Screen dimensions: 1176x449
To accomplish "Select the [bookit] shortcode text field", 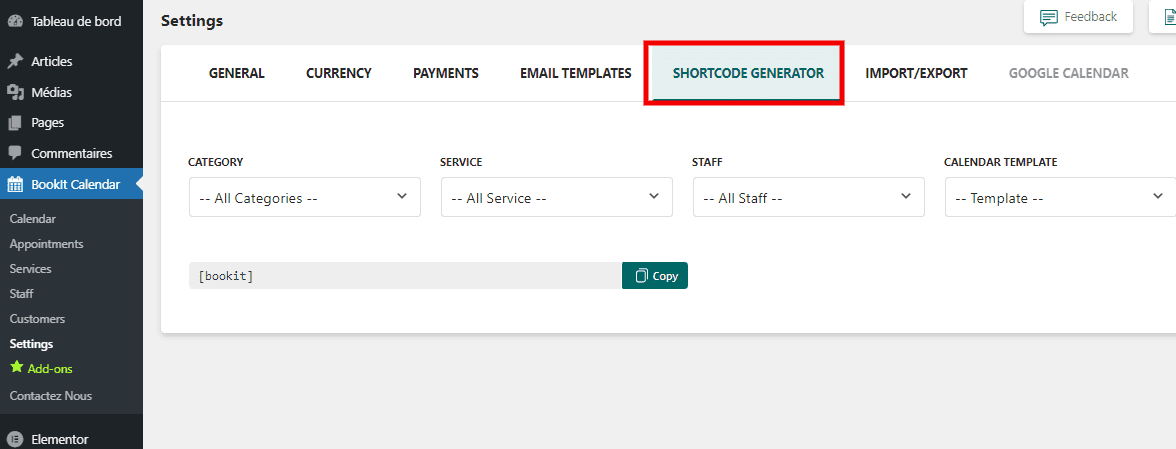I will [x=405, y=276].
